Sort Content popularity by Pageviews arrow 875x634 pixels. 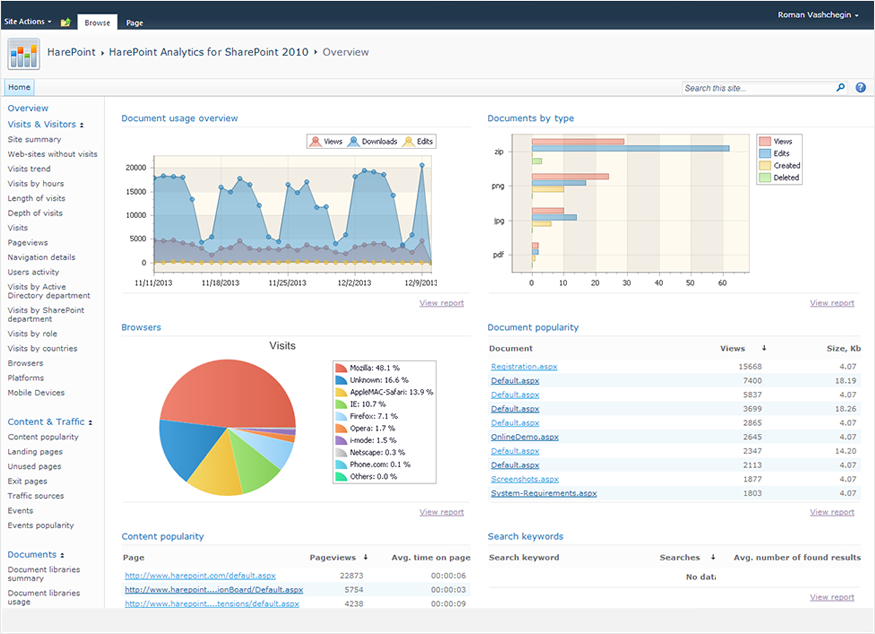coord(365,557)
